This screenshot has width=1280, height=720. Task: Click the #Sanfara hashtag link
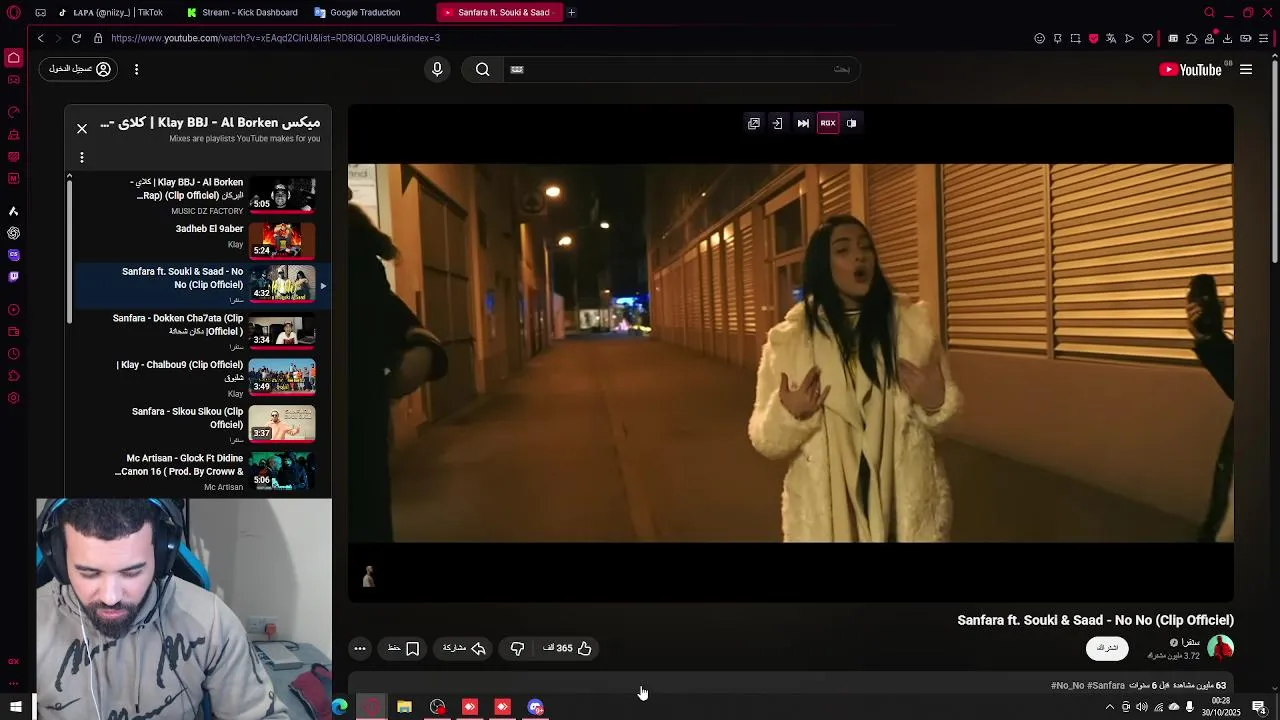1106,685
